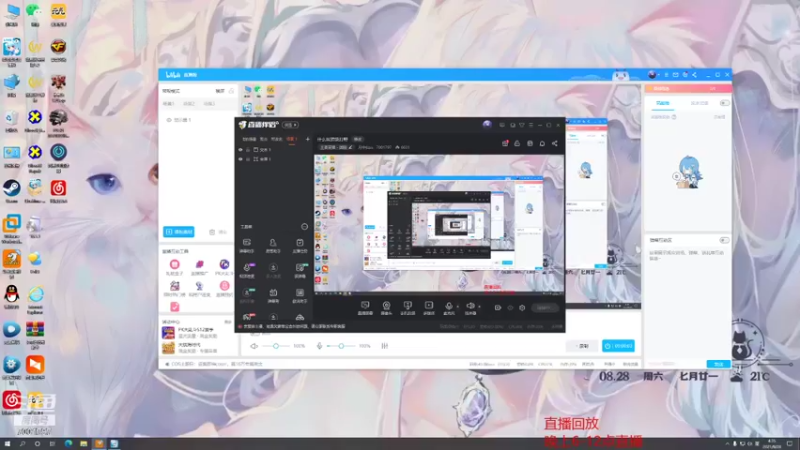Image resolution: width=800 pixels, height=450 pixels.
Task: Select the second scene tab in bilibili streamer
Action: (189, 104)
